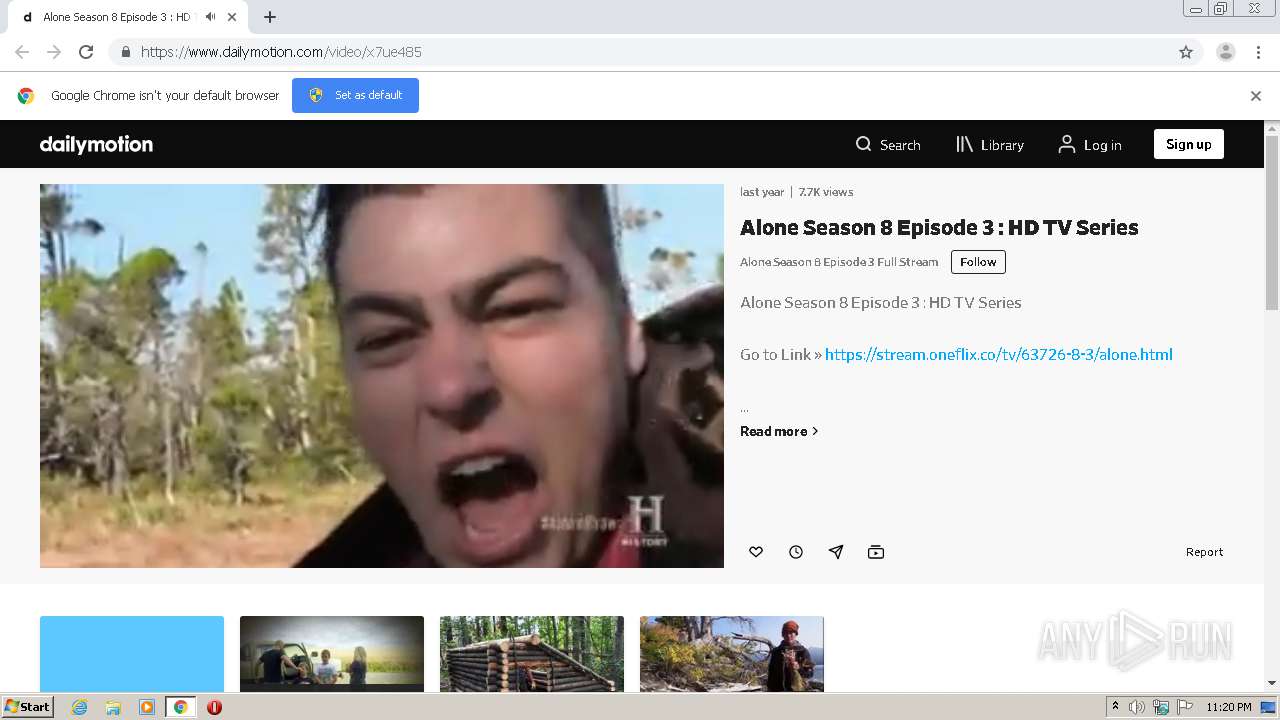Image resolution: width=1280 pixels, height=720 pixels.
Task: View site information lock icon
Action: point(125,52)
